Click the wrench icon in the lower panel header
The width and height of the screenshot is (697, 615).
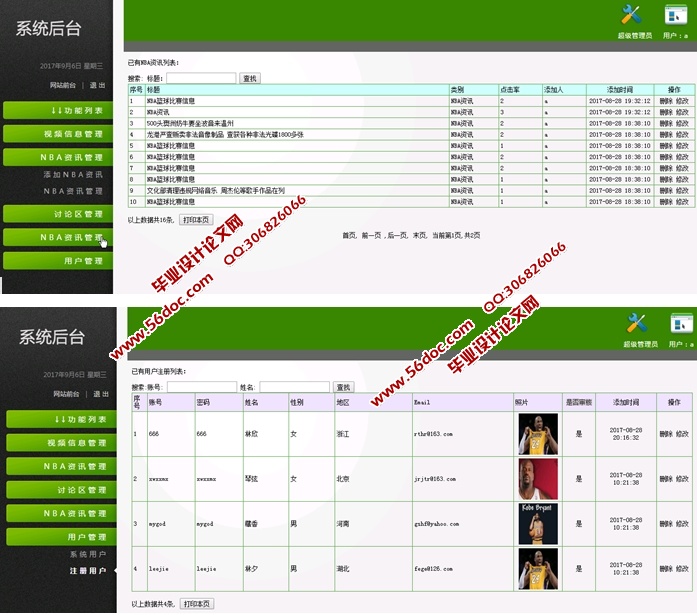point(637,322)
